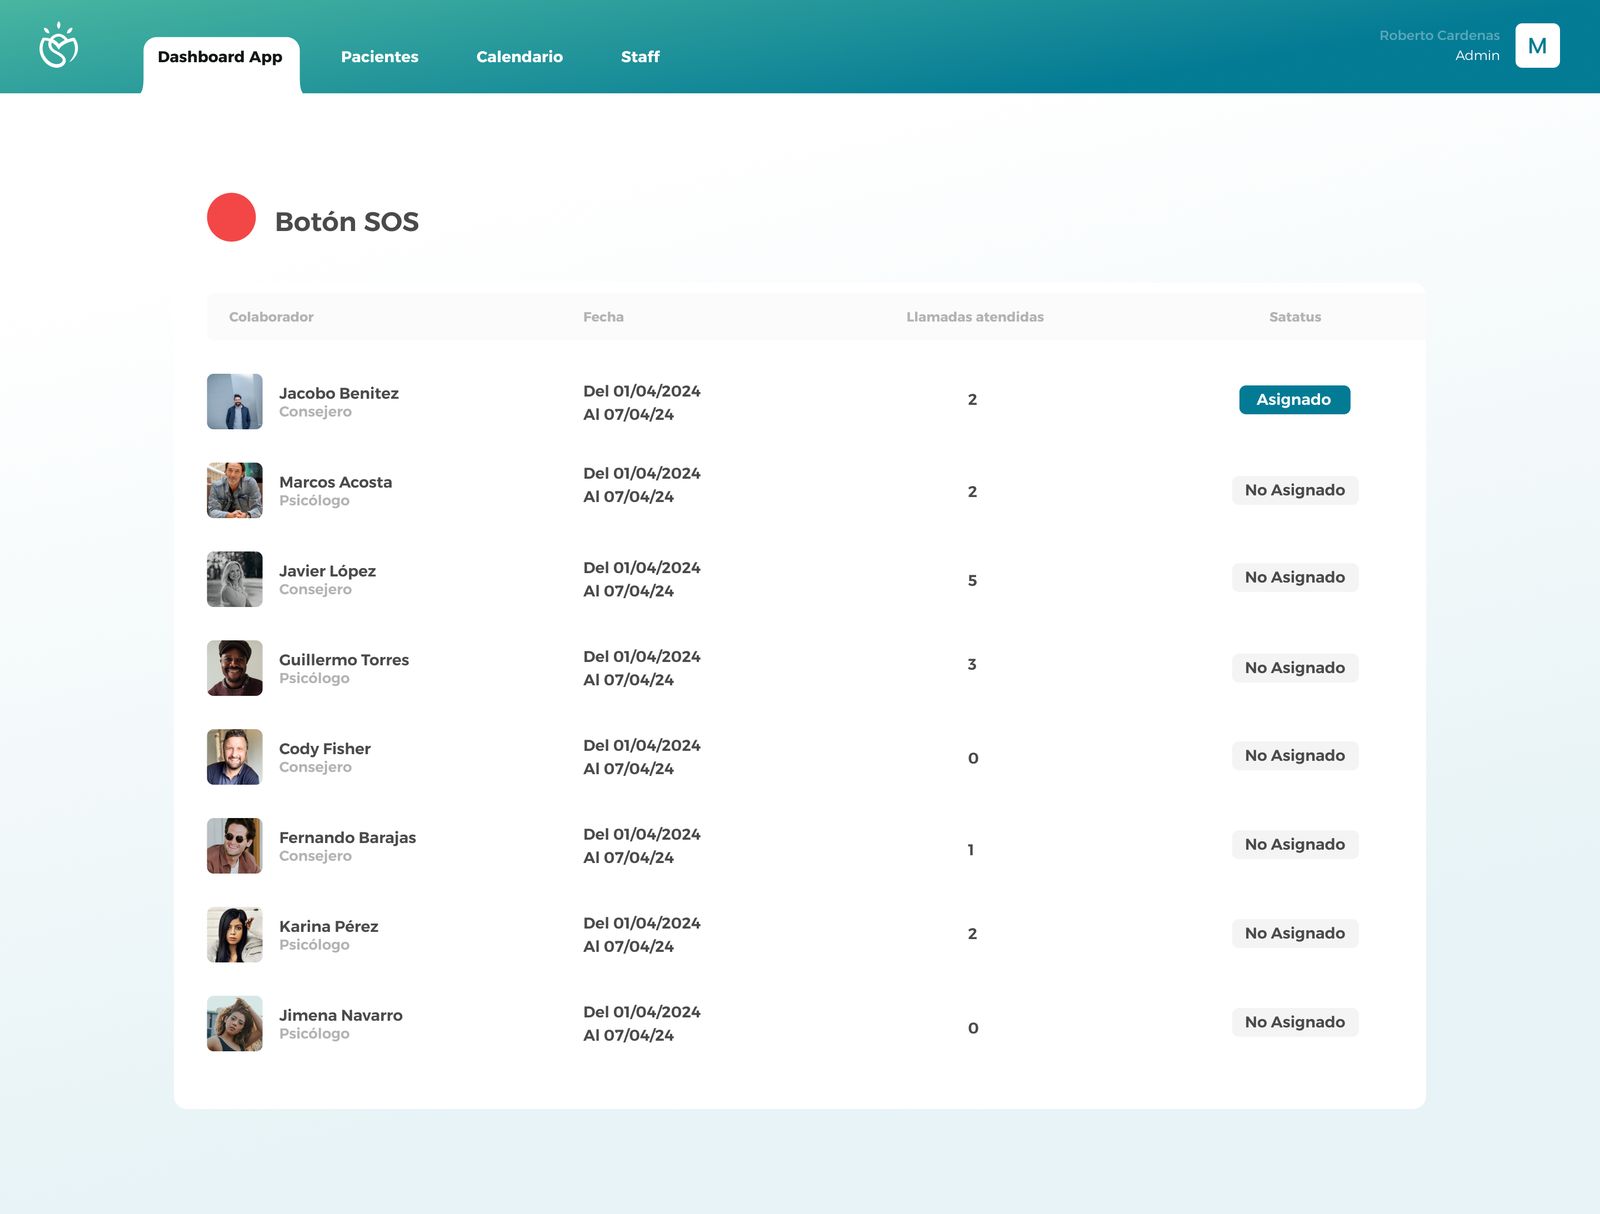Open the Dashboard App tab
Screen dimensions: 1600x1214
pos(220,57)
